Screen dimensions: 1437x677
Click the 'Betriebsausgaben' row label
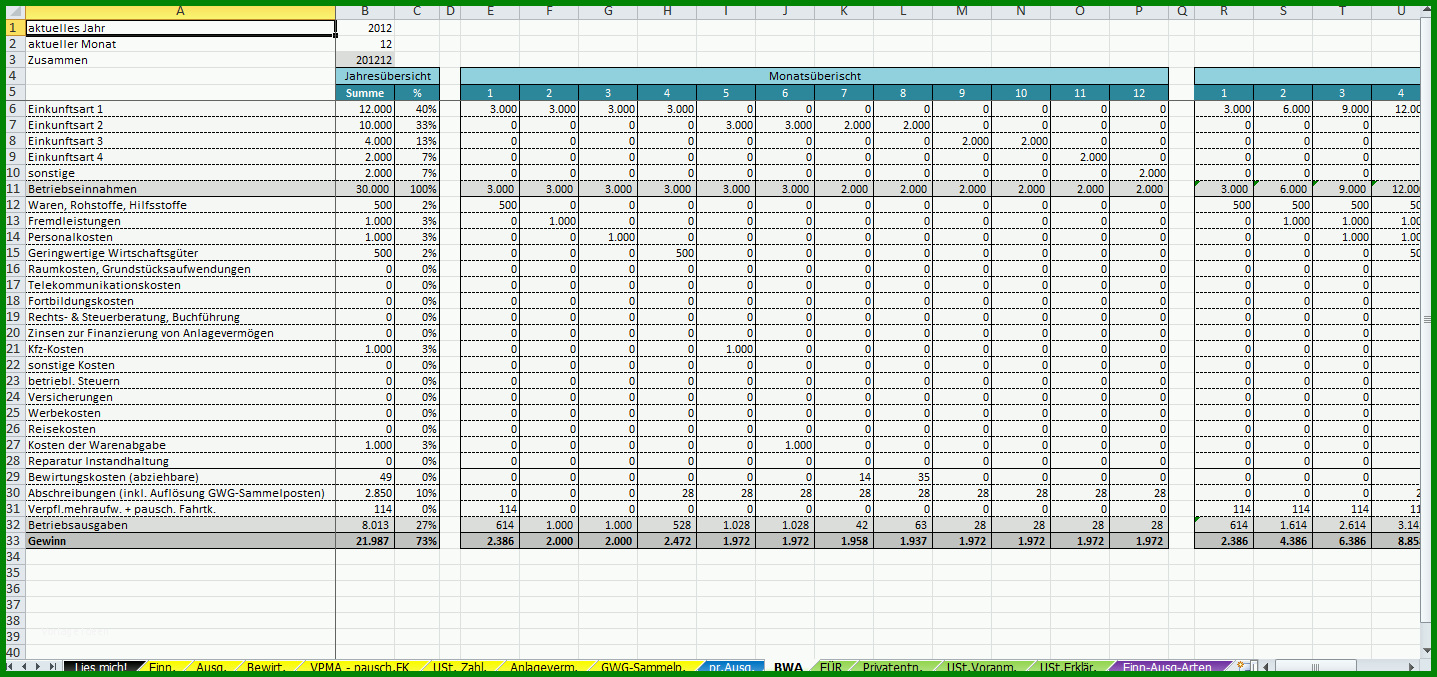78,525
